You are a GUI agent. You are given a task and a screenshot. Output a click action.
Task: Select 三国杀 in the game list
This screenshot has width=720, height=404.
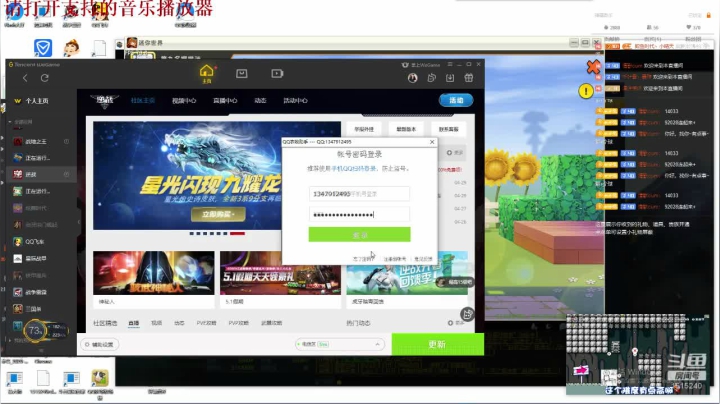33,309
